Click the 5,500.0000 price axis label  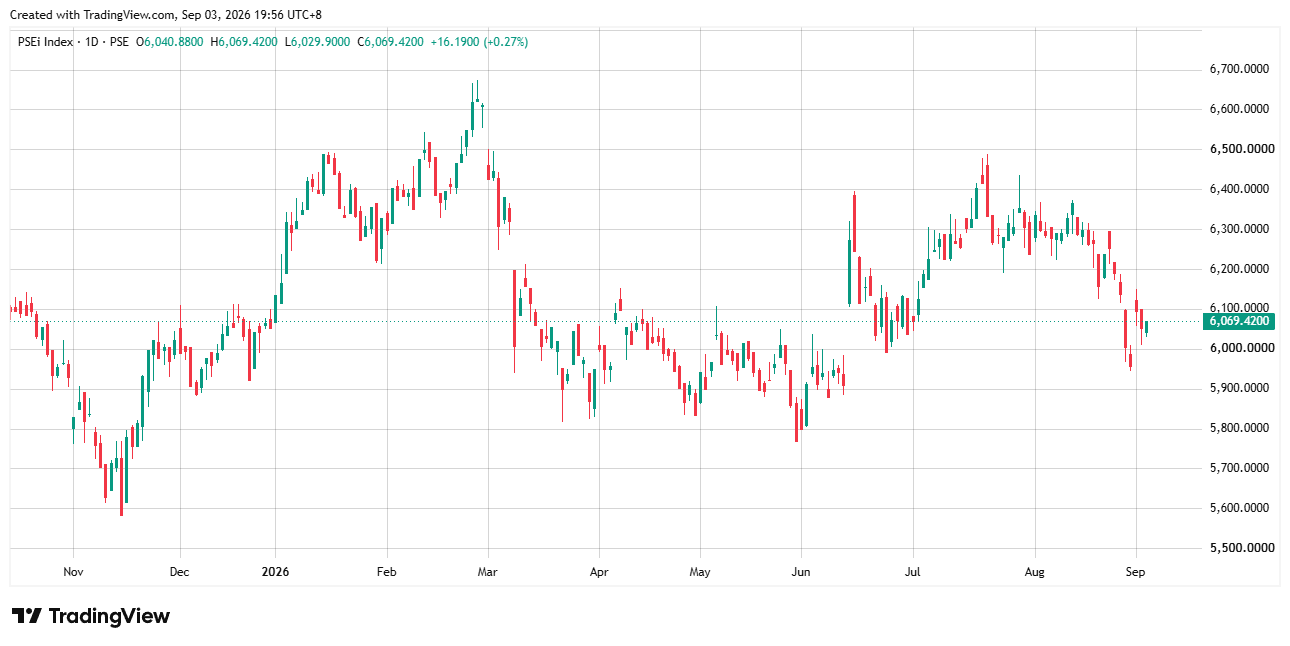1238,548
